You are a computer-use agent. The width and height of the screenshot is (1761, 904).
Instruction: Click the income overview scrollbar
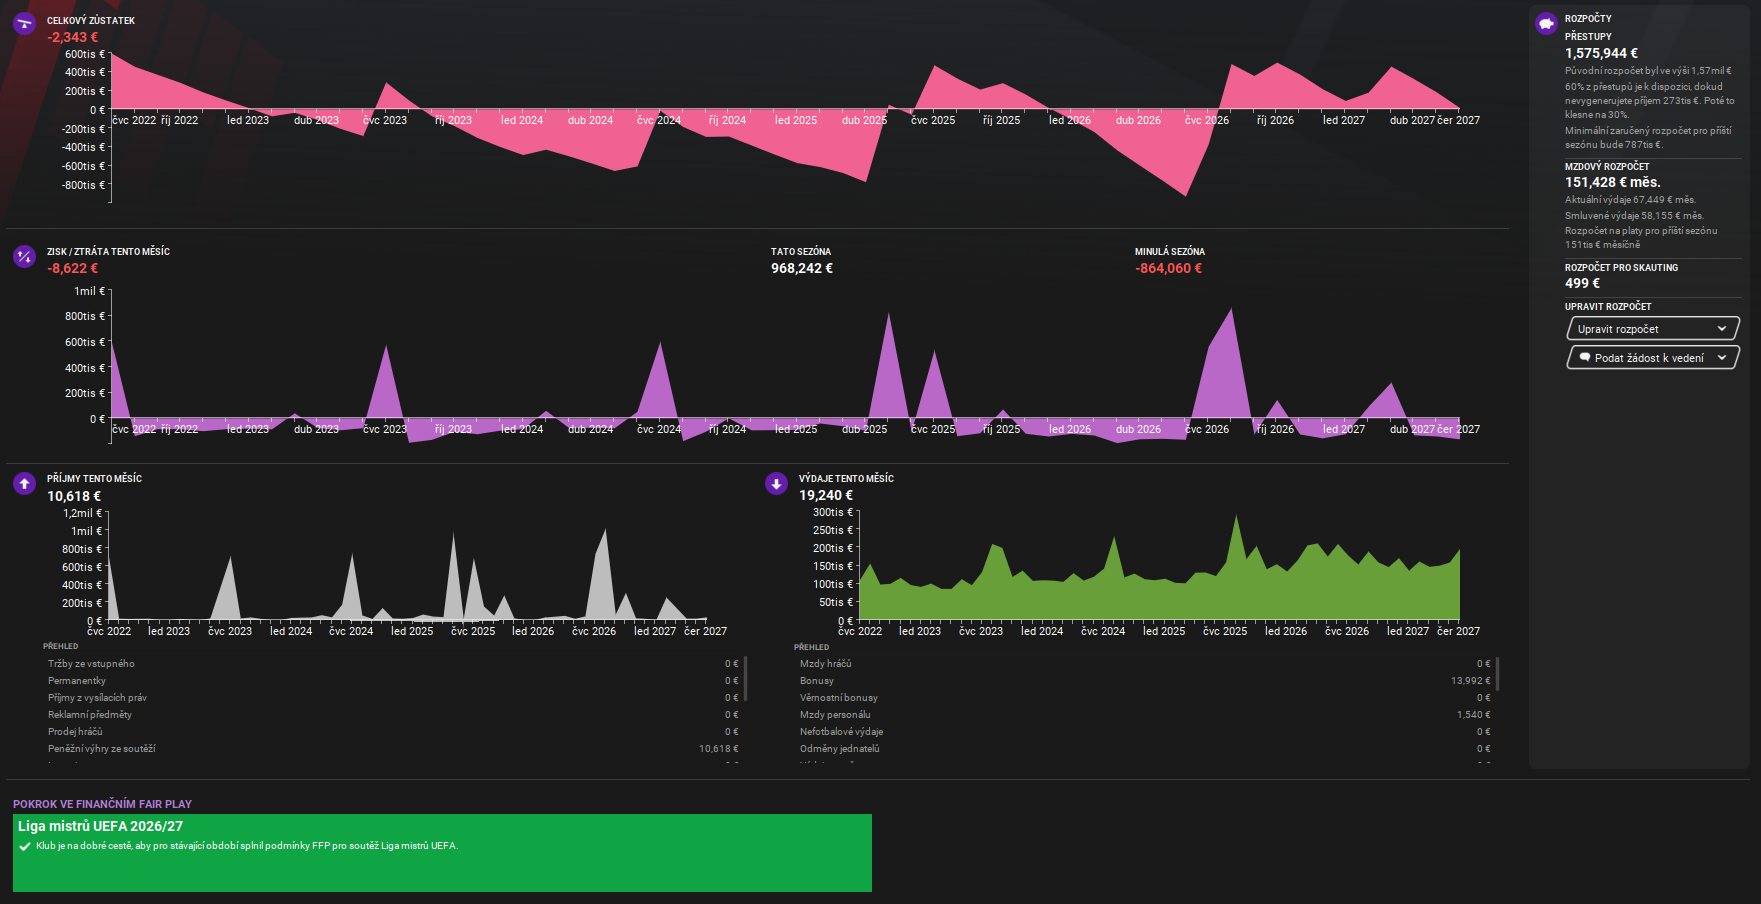coord(746,678)
